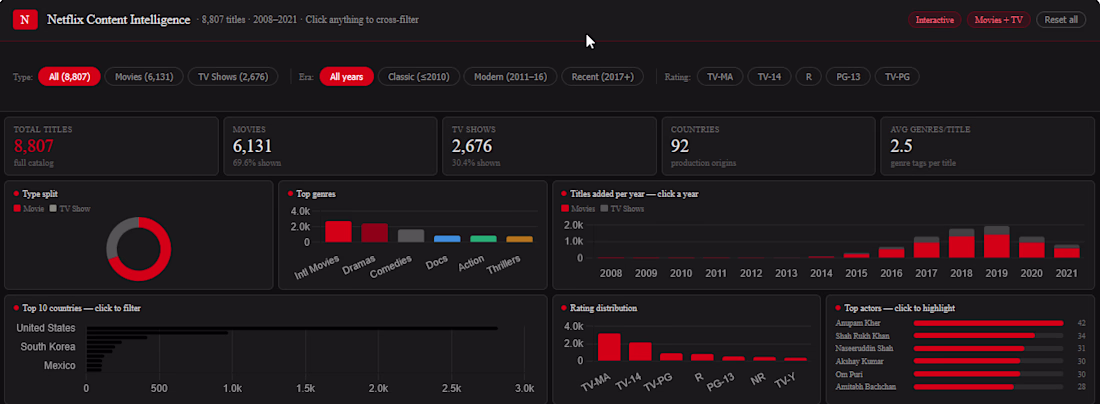Click the 2021 bar in Titles added
This screenshot has width=1100, height=404.
click(x=1066, y=251)
